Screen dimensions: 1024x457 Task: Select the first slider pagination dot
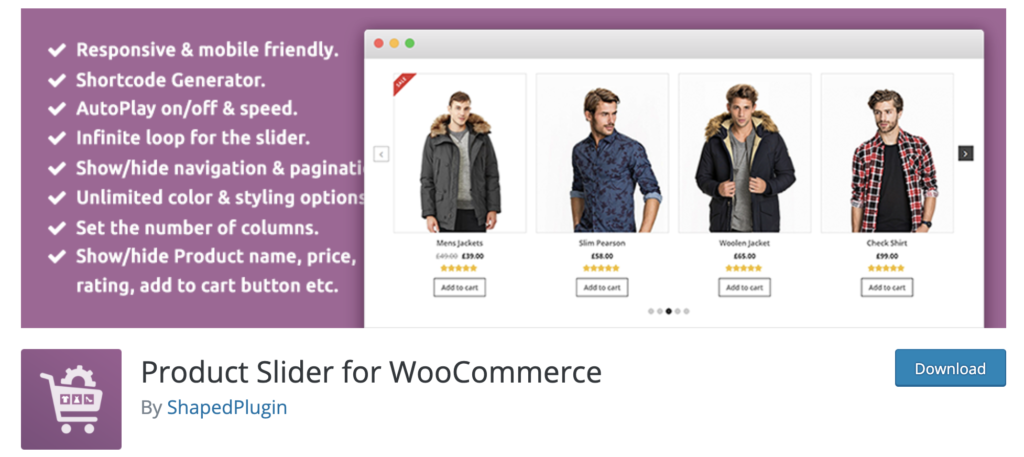pyautogui.click(x=651, y=311)
